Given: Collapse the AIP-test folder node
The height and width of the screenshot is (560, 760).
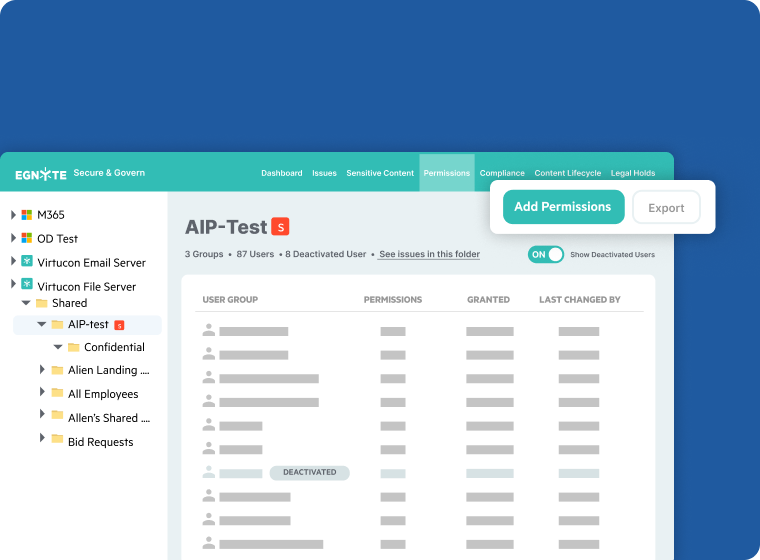Looking at the screenshot, I should 41,325.
